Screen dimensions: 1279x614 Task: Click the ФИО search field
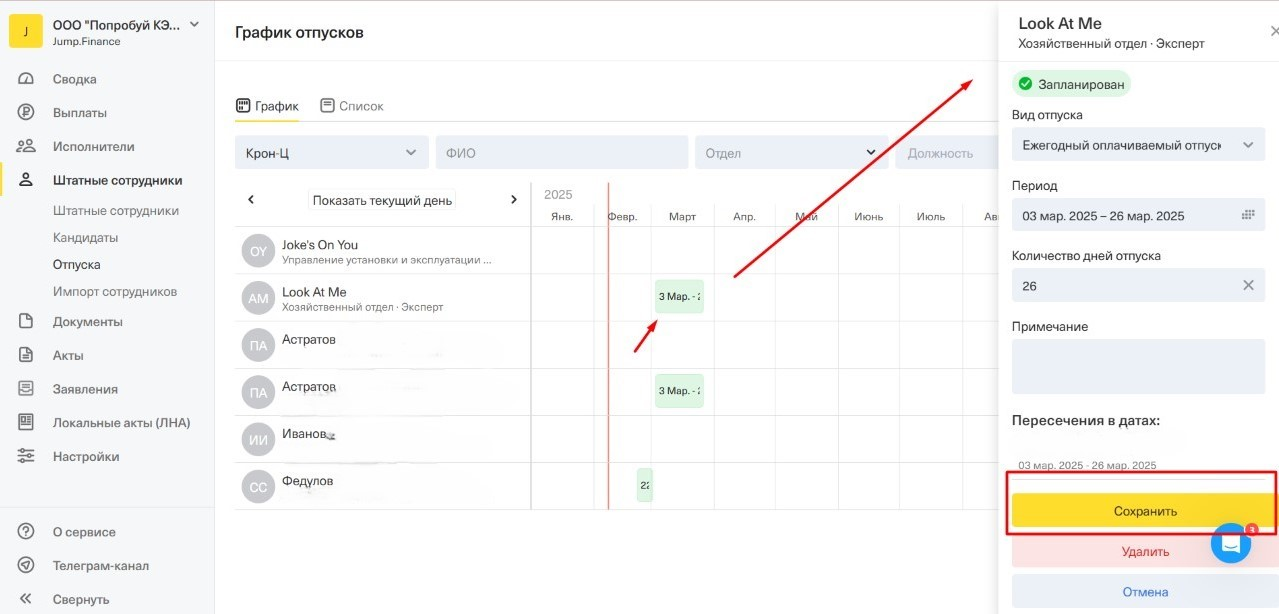tap(561, 153)
